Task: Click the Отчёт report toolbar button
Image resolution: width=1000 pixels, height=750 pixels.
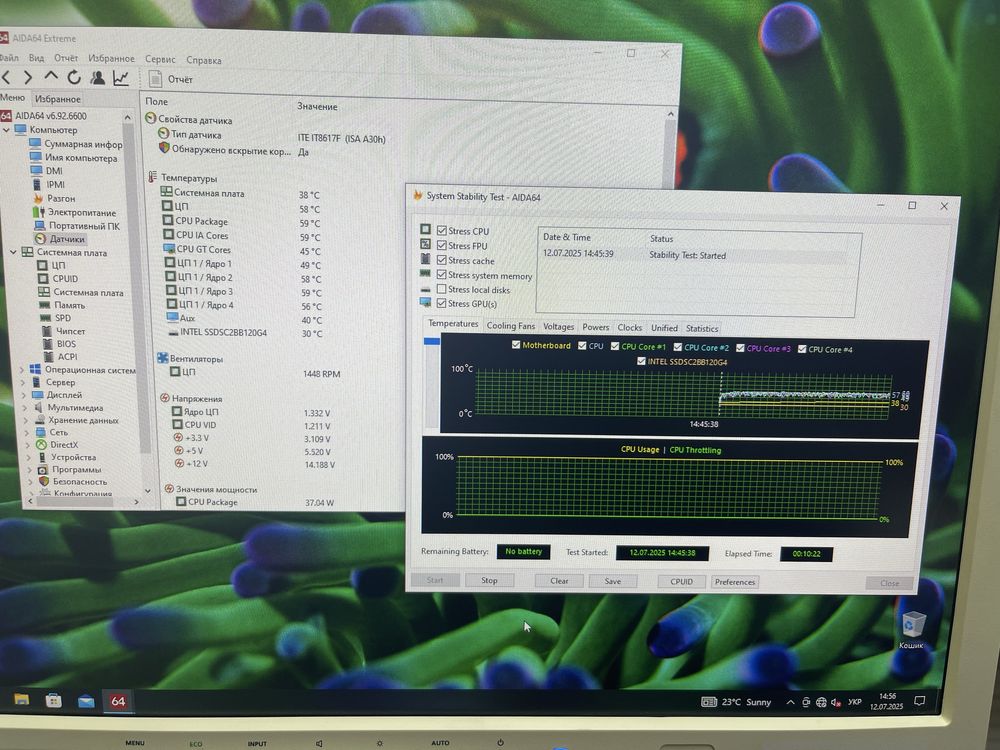Action: click(171, 79)
